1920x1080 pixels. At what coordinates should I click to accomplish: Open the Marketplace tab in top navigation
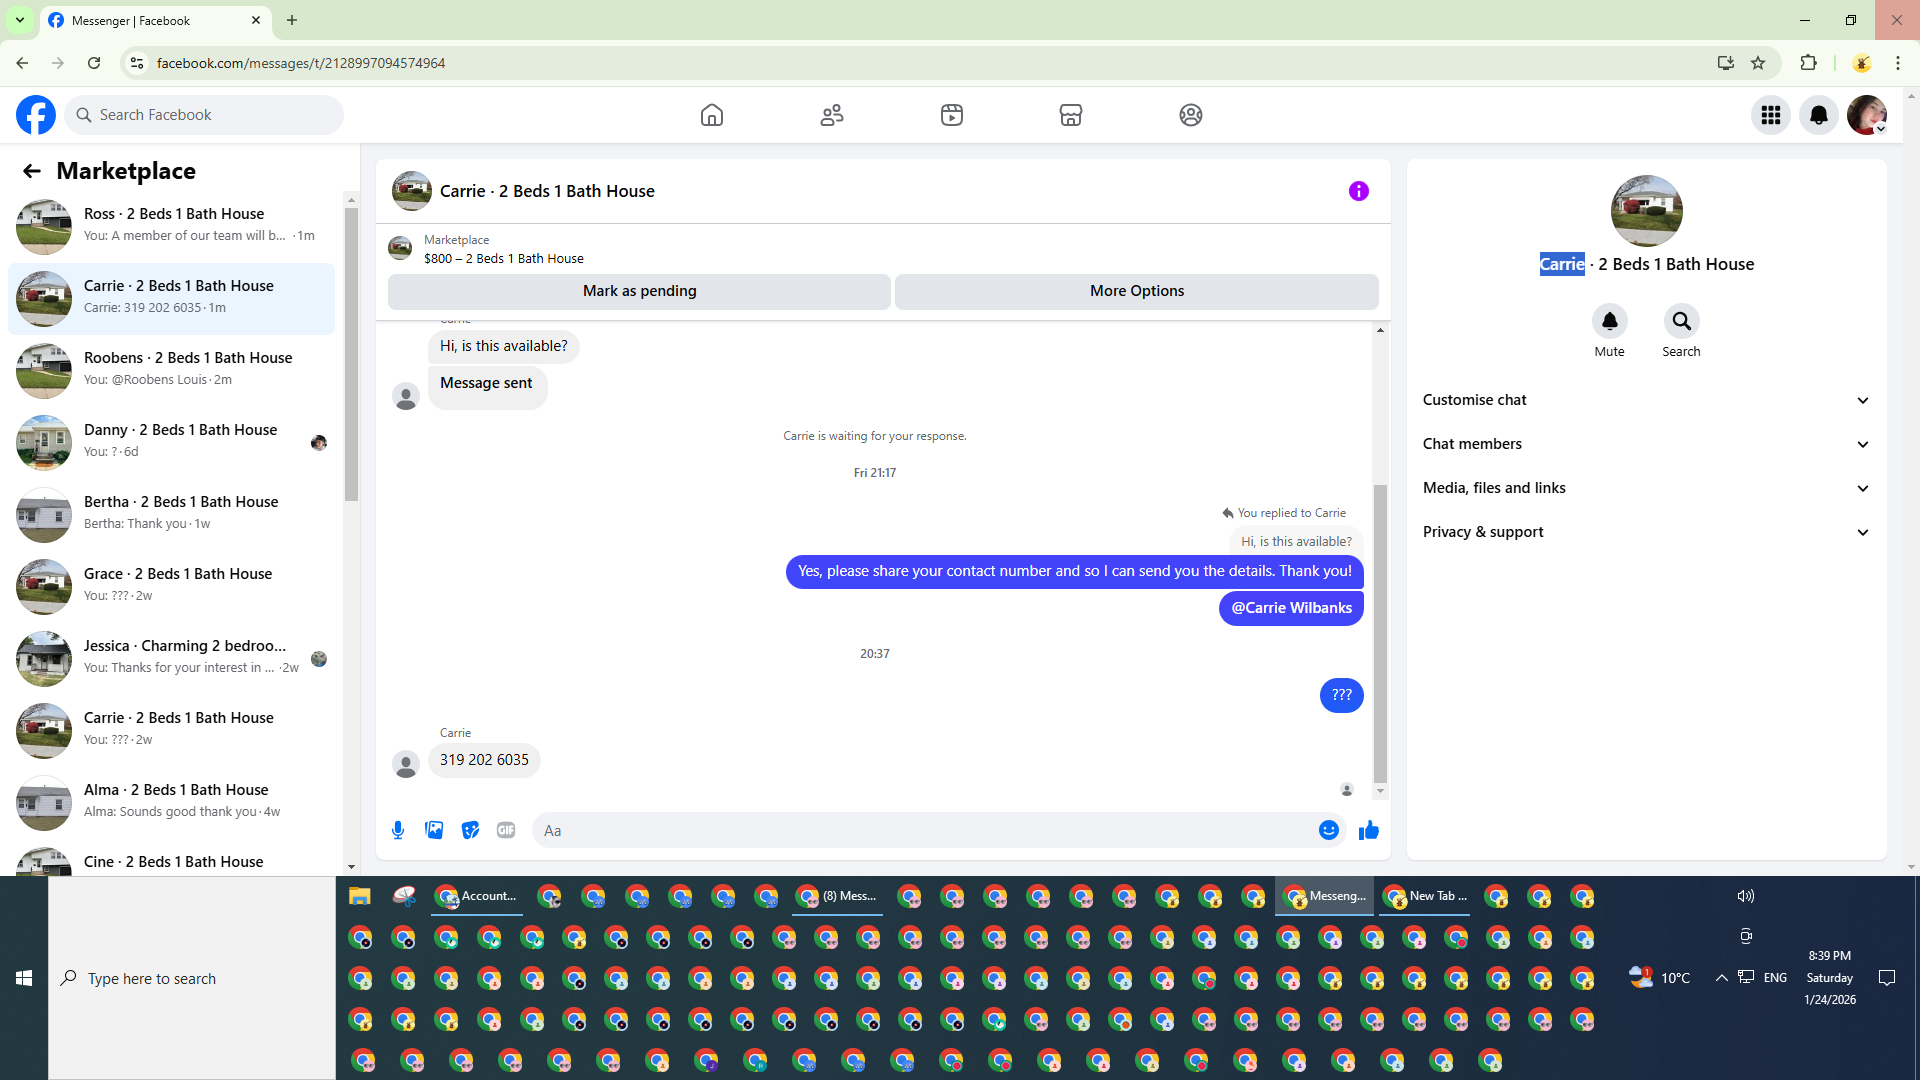[1070, 115]
